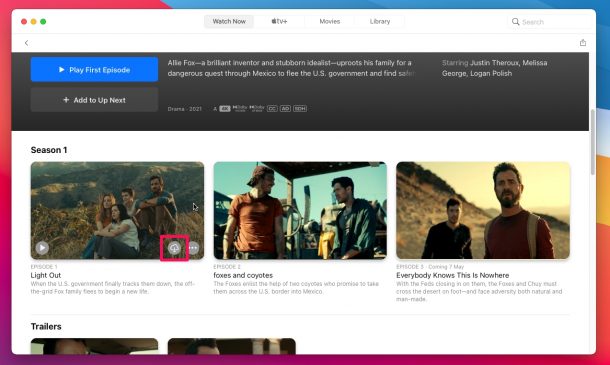610x365 pixels.
Task: Open the share menu icon
Action: [x=582, y=42]
